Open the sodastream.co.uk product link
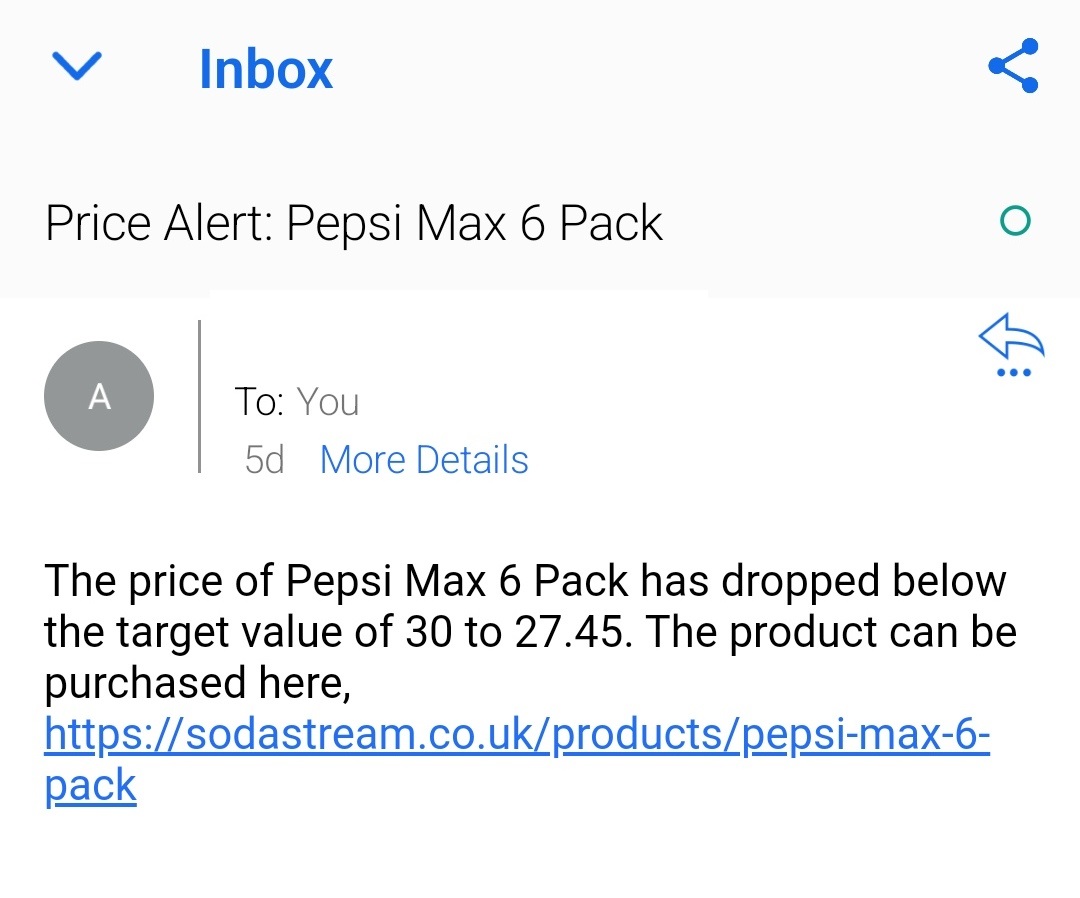Image resolution: width=1080 pixels, height=898 pixels. click(x=517, y=736)
